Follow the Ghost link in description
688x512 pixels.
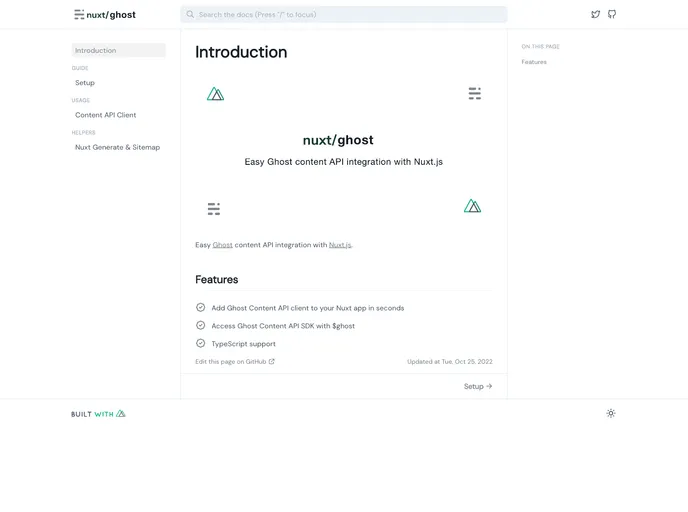222,245
